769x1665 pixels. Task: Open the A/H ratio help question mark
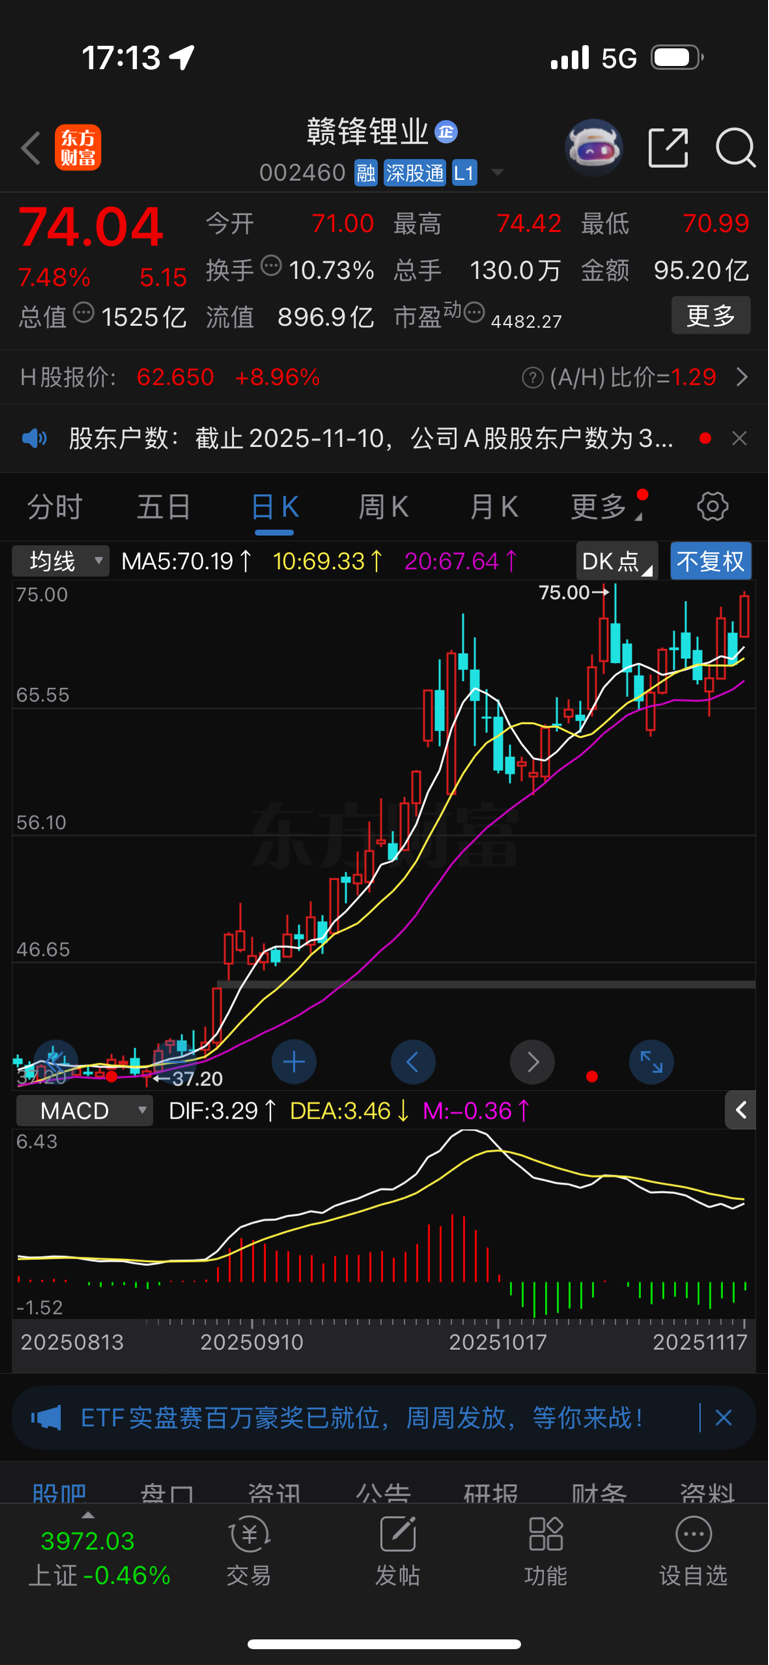(x=533, y=377)
